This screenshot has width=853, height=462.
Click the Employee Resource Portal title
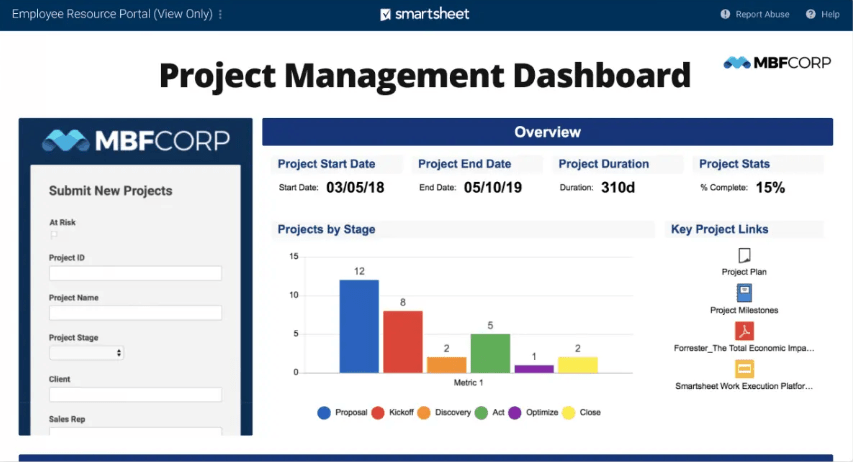[x=112, y=14]
